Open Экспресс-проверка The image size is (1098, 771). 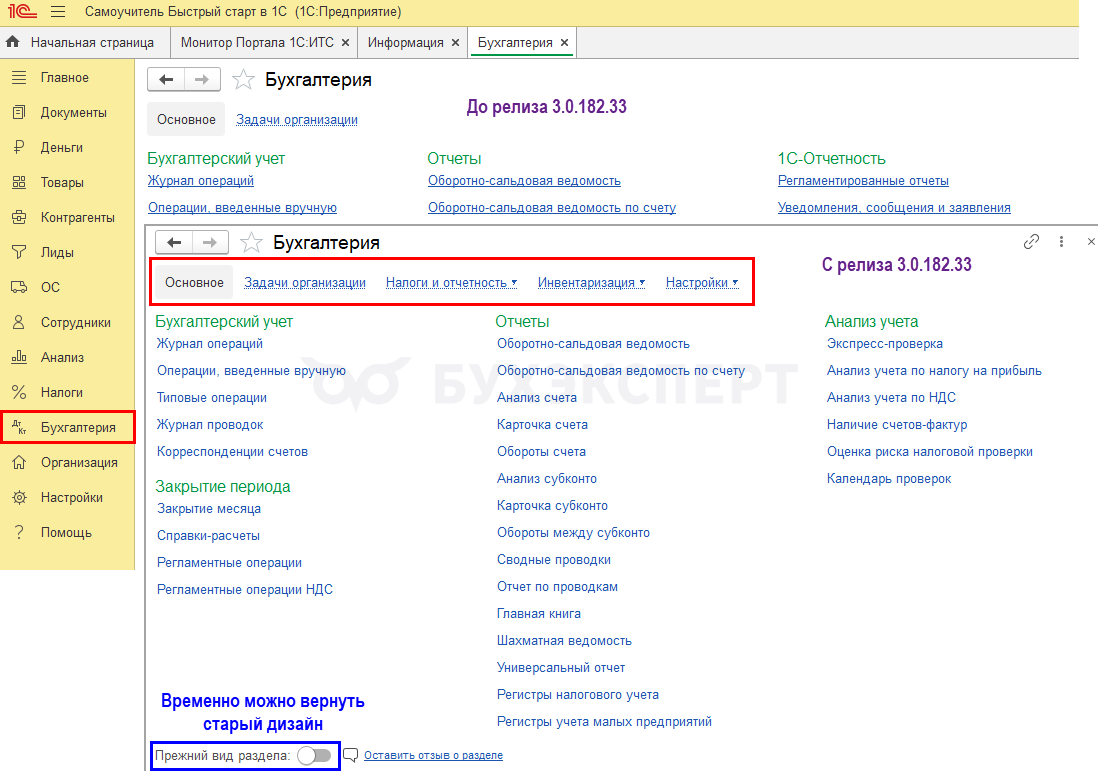[884, 344]
